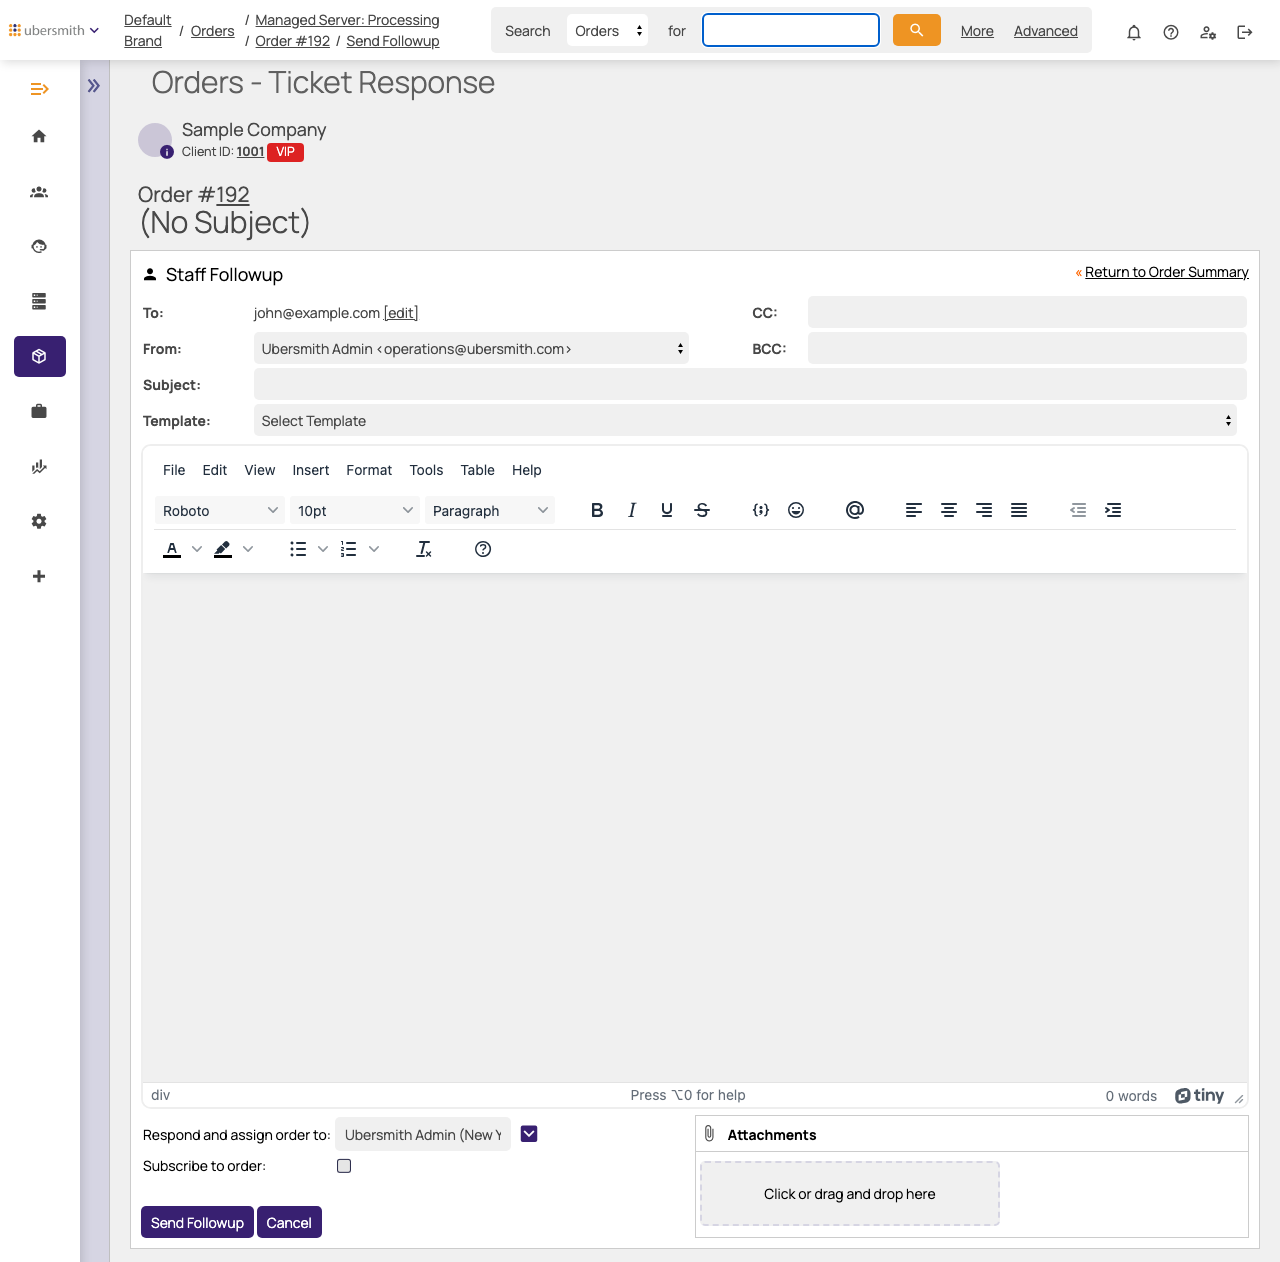Open the 10pt font size dropdown

pos(355,510)
